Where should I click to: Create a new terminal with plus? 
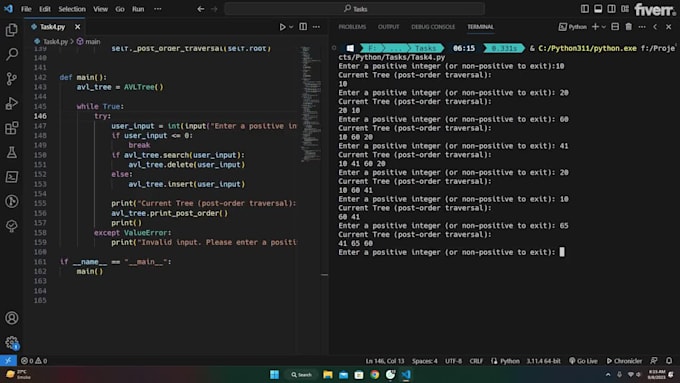pos(595,27)
